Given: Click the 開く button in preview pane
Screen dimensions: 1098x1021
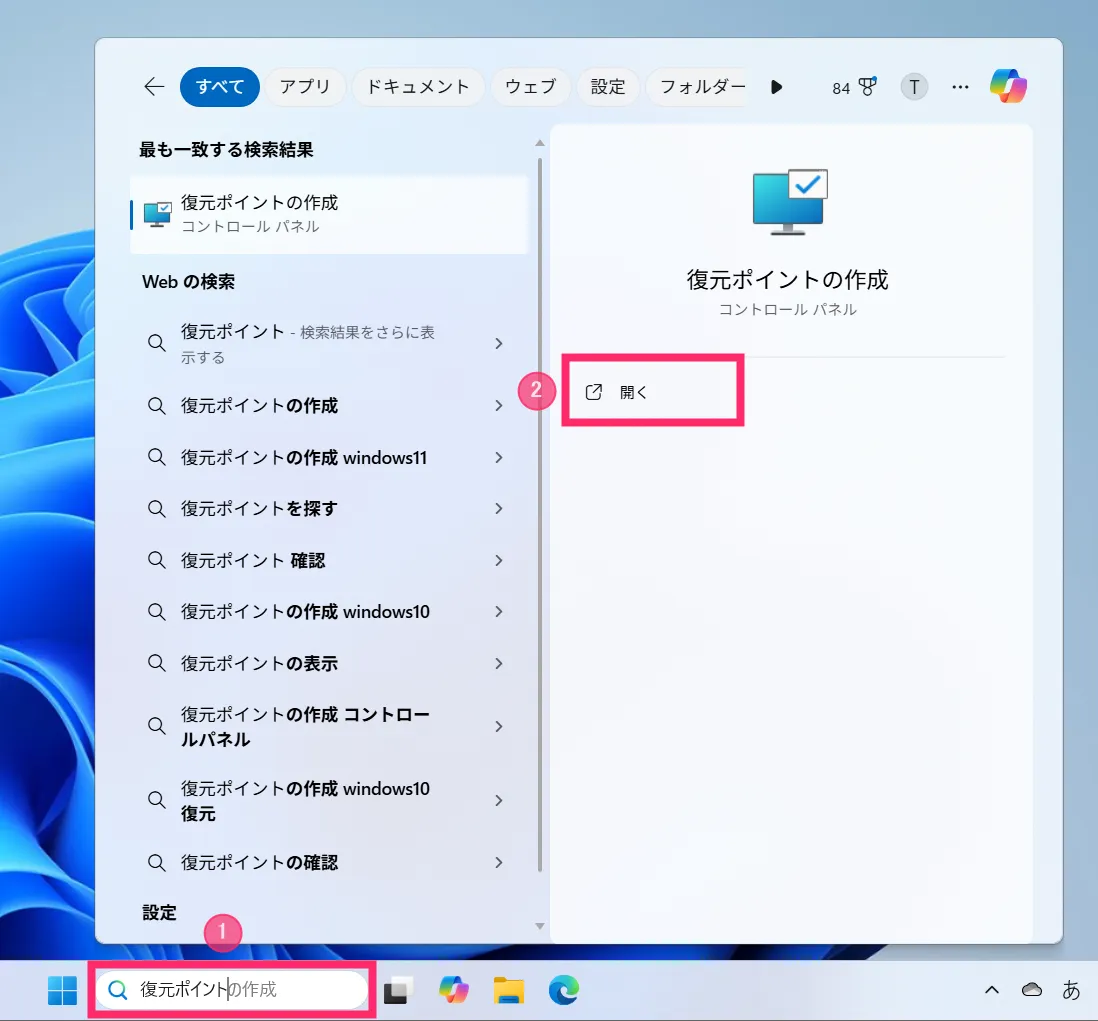Looking at the screenshot, I should pyautogui.click(x=653, y=391).
